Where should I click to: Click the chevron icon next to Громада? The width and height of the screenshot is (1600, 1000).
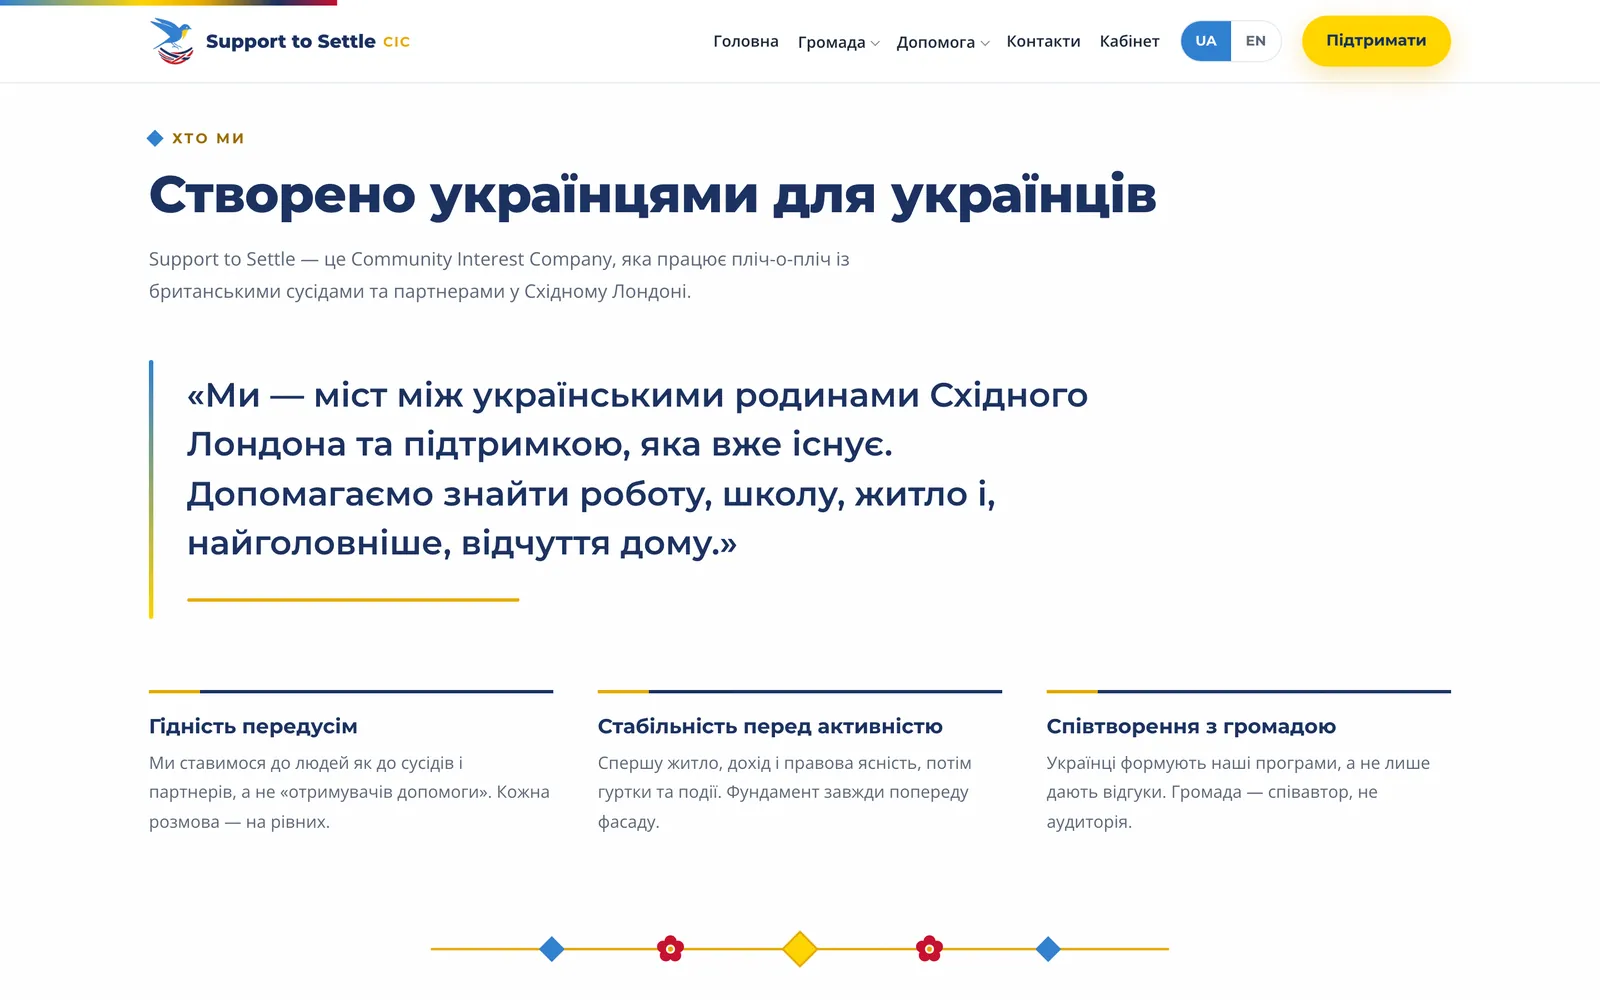tap(875, 43)
